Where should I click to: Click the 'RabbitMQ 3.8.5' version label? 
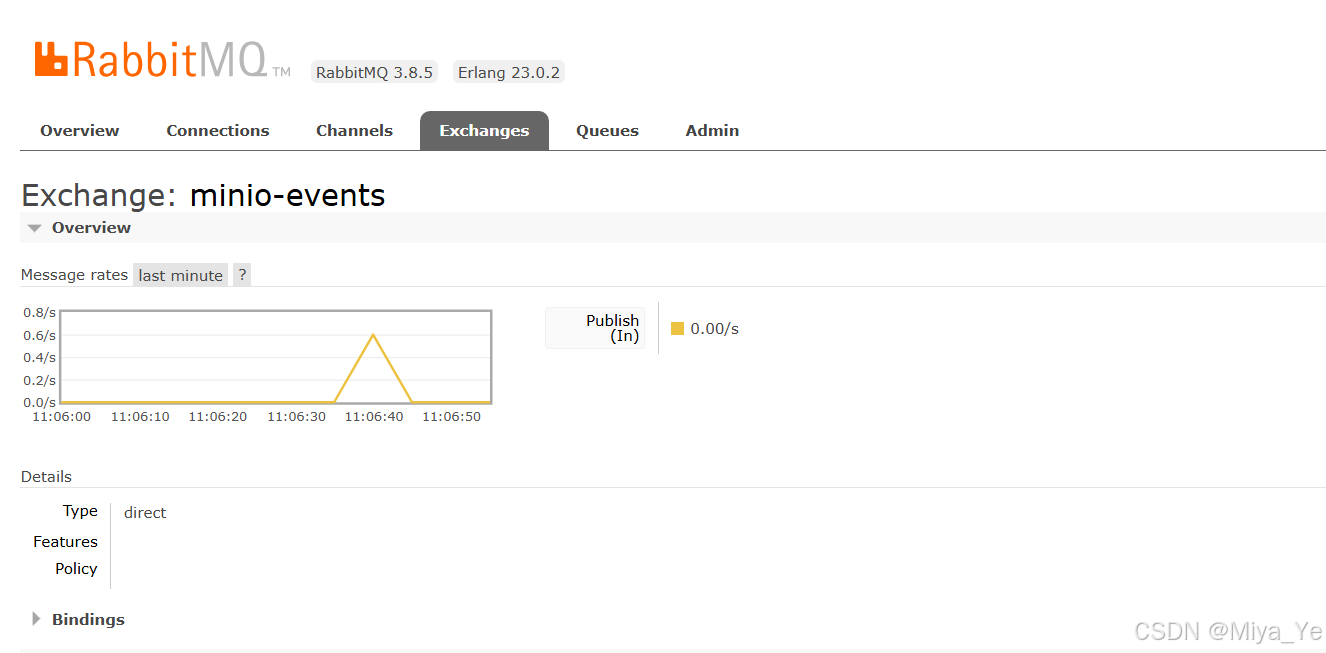pyautogui.click(x=374, y=72)
